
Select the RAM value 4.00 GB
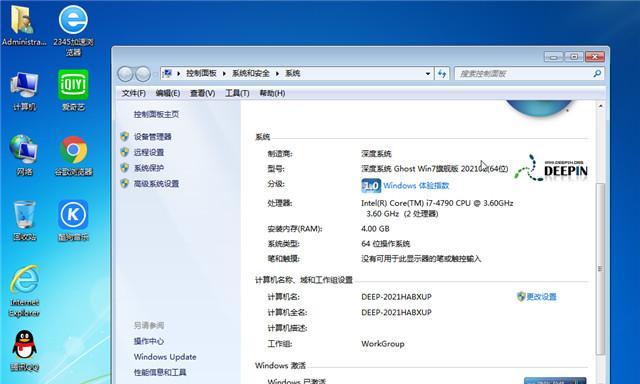[x=375, y=229]
